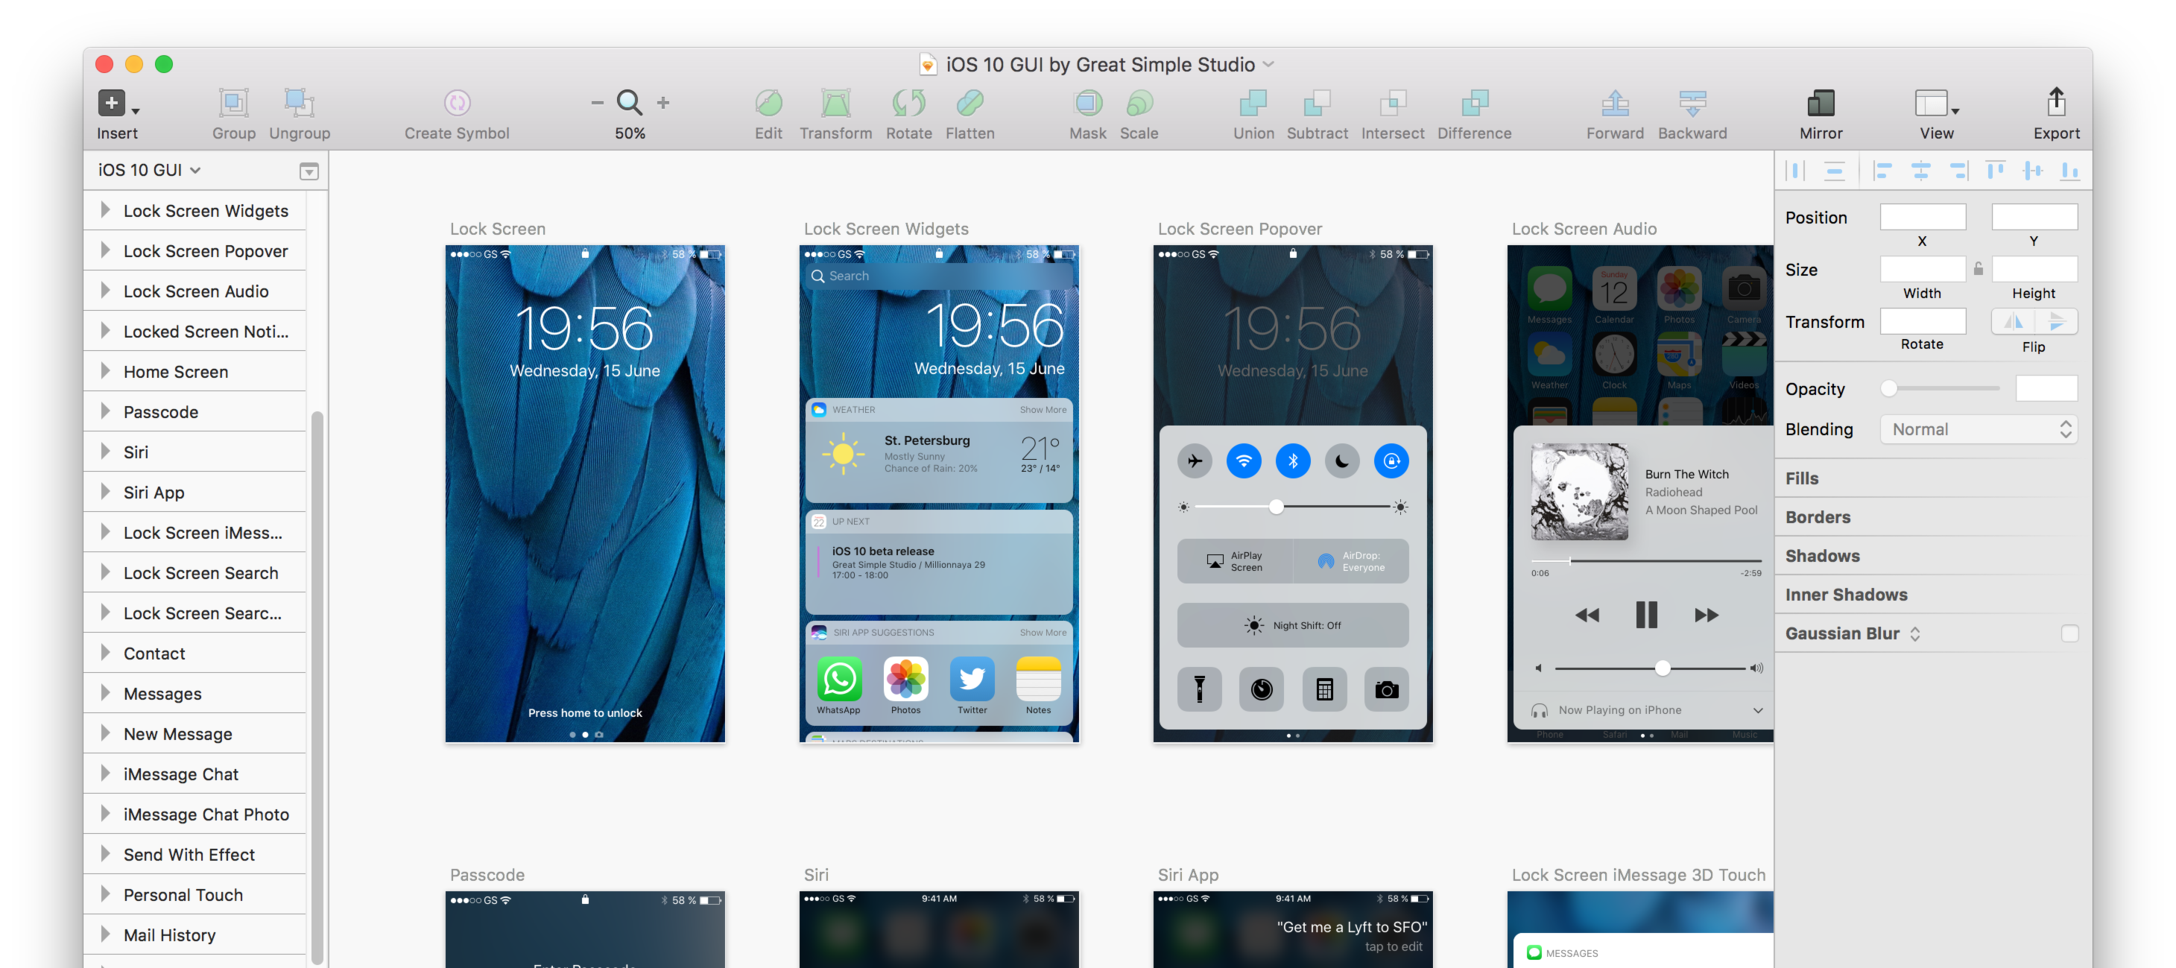Align layers to top edge

1995,171
